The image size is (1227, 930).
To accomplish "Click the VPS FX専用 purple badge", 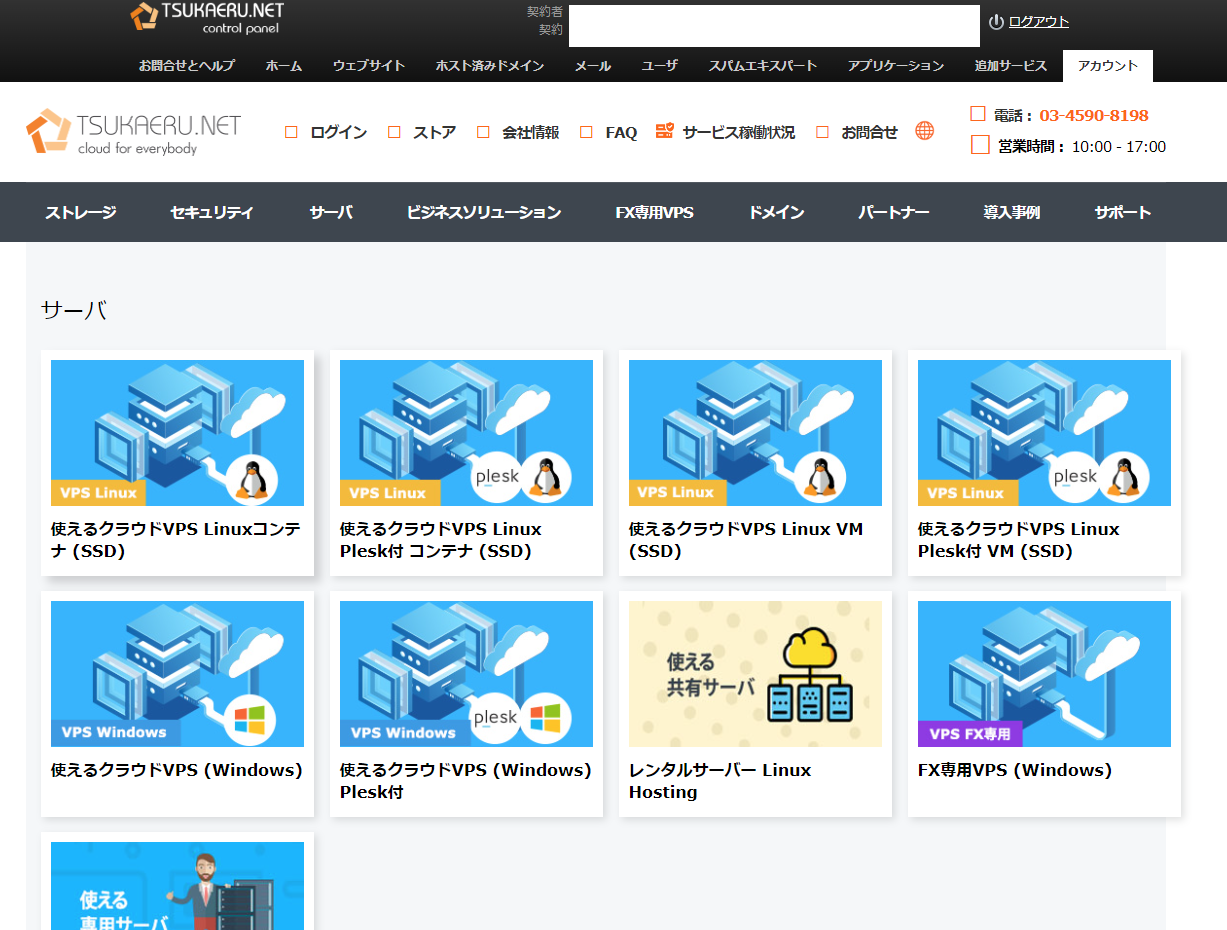I will tap(970, 734).
